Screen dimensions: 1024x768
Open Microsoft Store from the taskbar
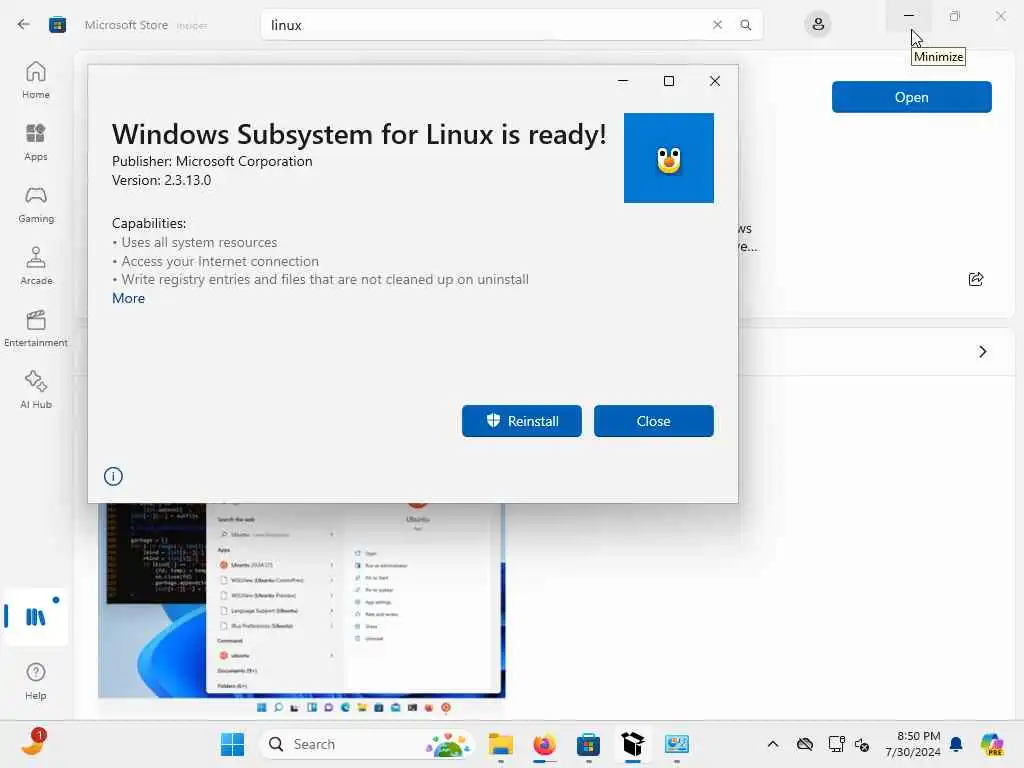[588, 744]
